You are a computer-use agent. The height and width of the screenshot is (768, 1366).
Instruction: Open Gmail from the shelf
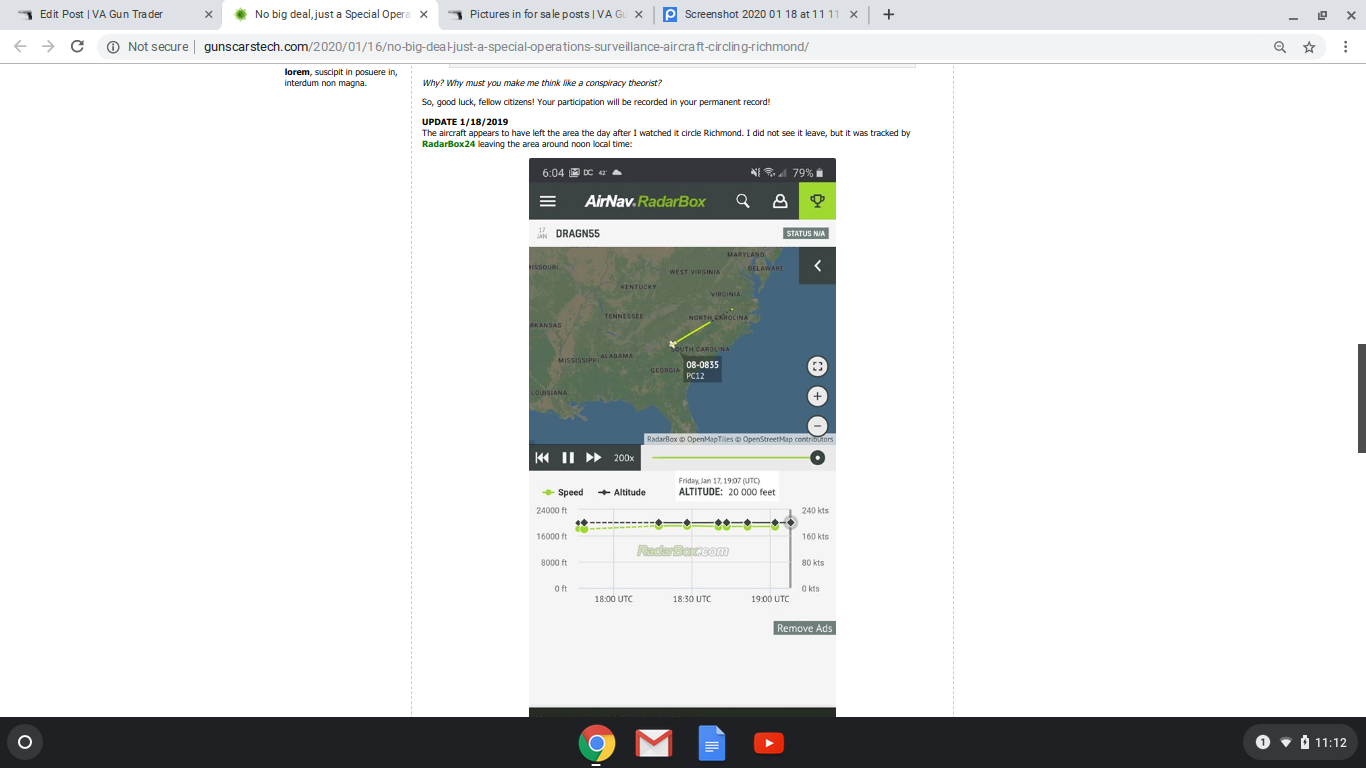[x=653, y=743]
